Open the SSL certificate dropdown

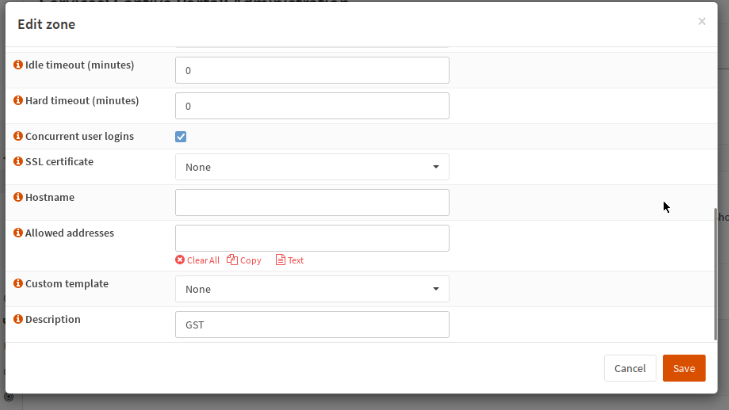[x=312, y=167]
